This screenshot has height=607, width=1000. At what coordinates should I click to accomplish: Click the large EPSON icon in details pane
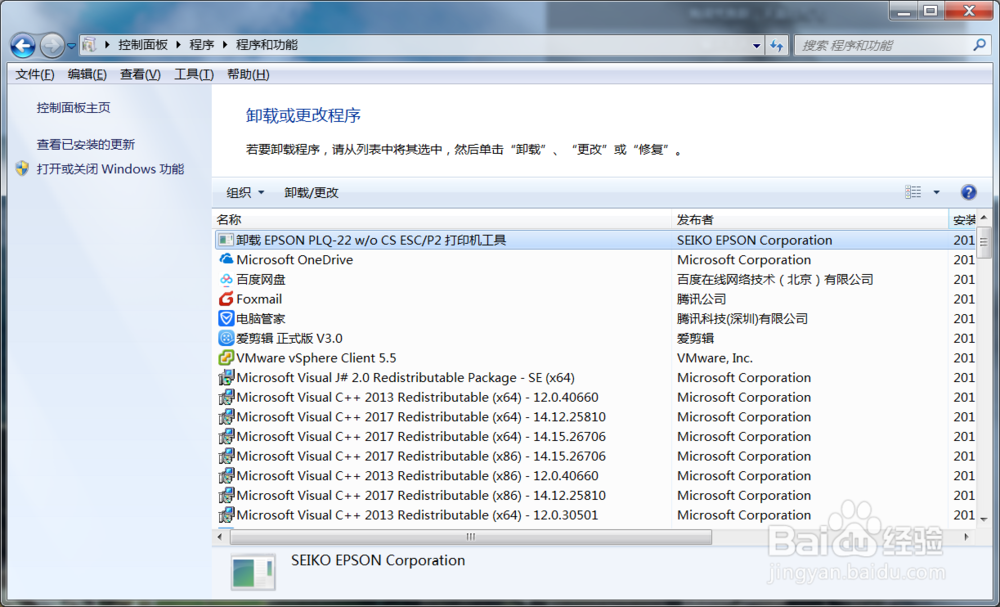[x=253, y=571]
